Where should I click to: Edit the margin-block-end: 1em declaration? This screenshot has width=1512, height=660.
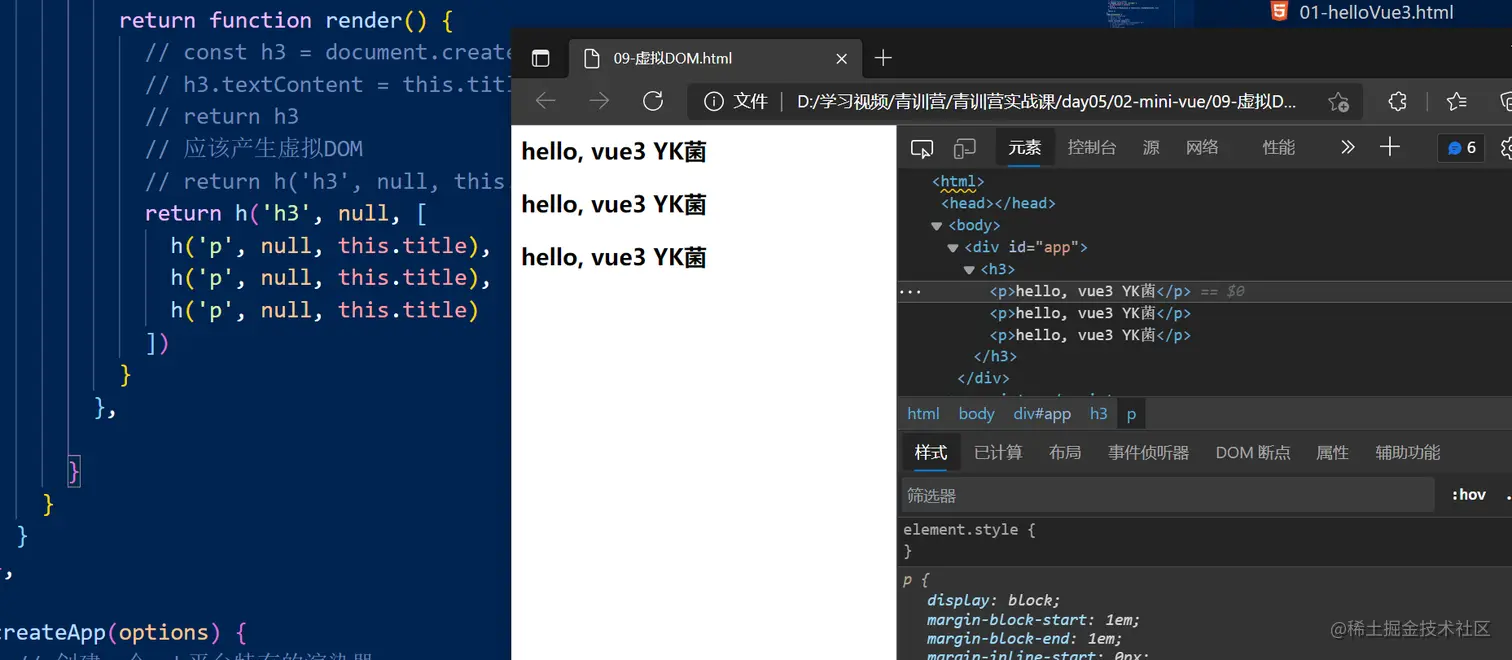[1024, 639]
